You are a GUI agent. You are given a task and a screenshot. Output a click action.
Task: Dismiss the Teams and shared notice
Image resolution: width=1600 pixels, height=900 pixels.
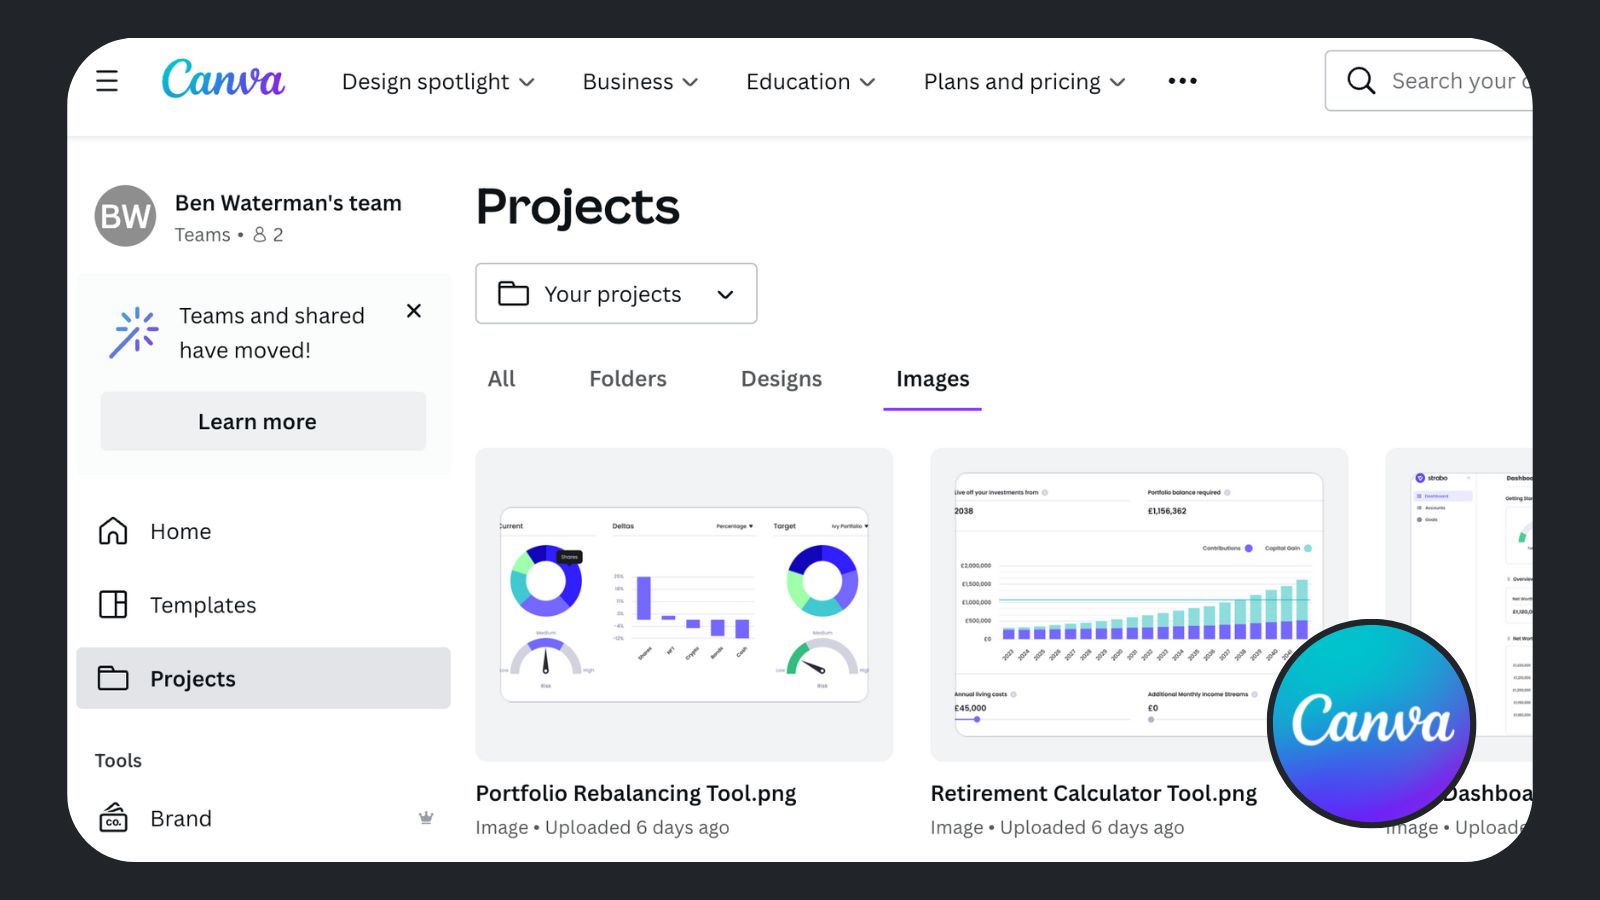414,311
